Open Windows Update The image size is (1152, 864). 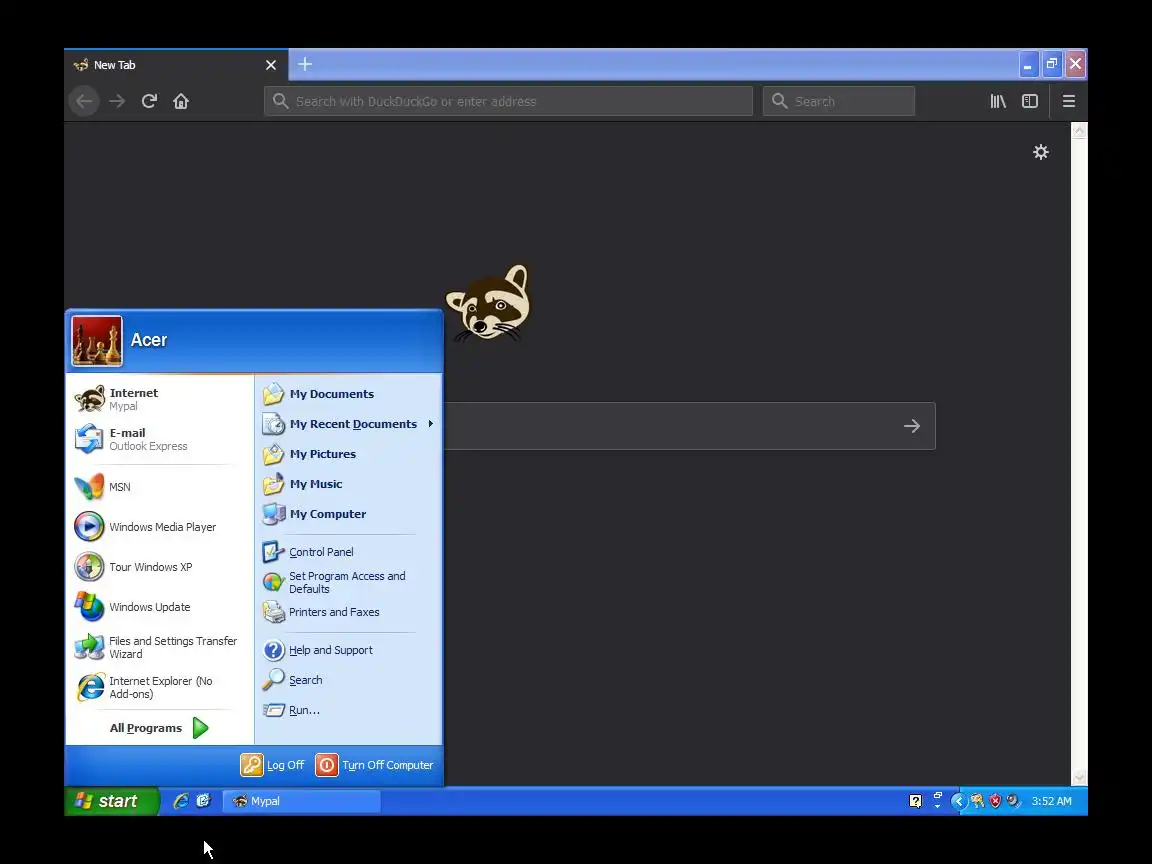(159, 607)
